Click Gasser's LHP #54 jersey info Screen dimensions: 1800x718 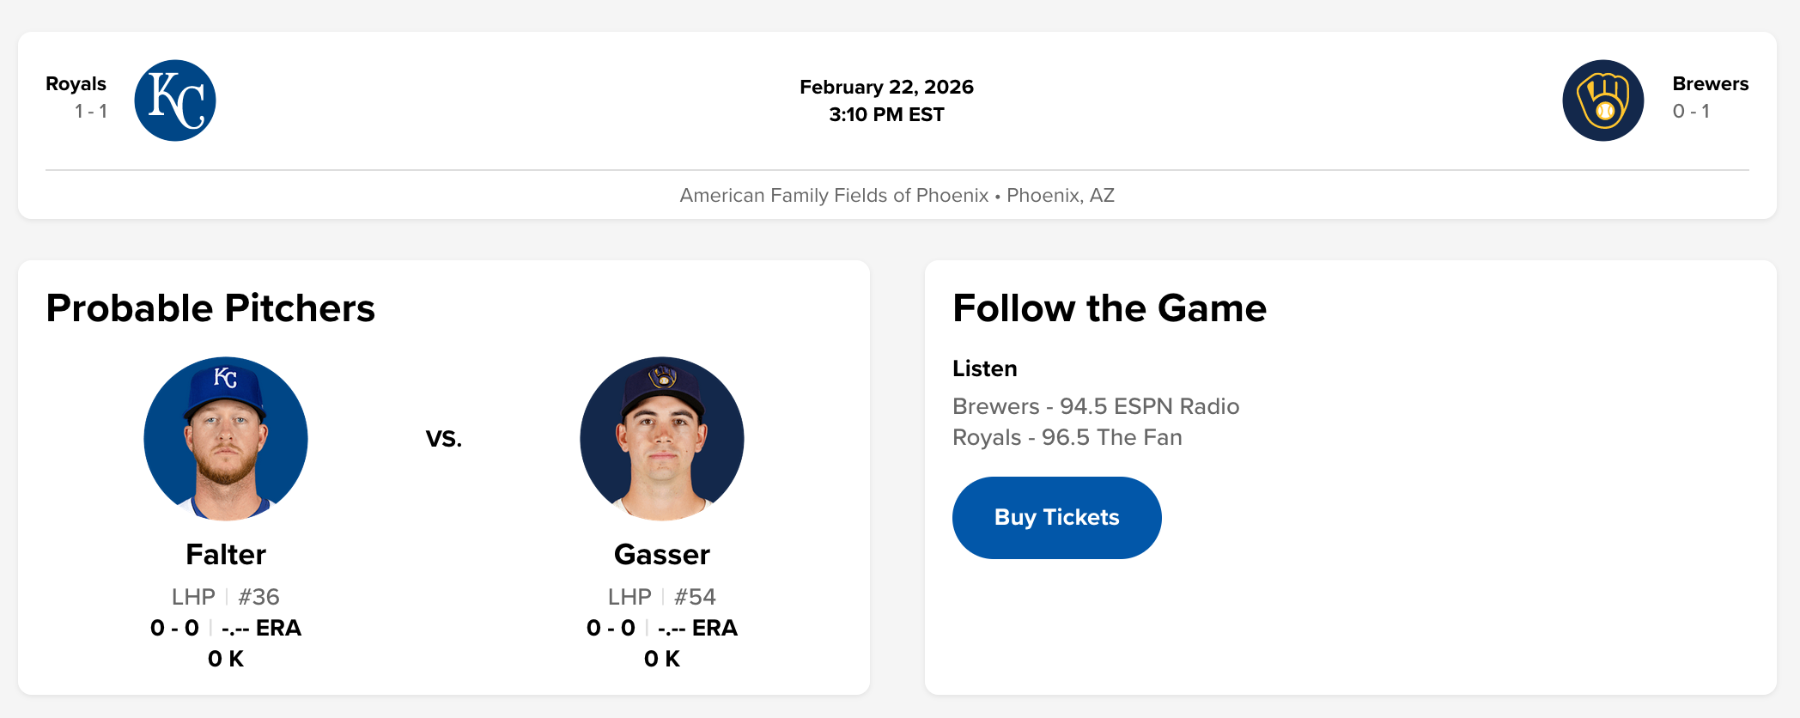pyautogui.click(x=662, y=597)
